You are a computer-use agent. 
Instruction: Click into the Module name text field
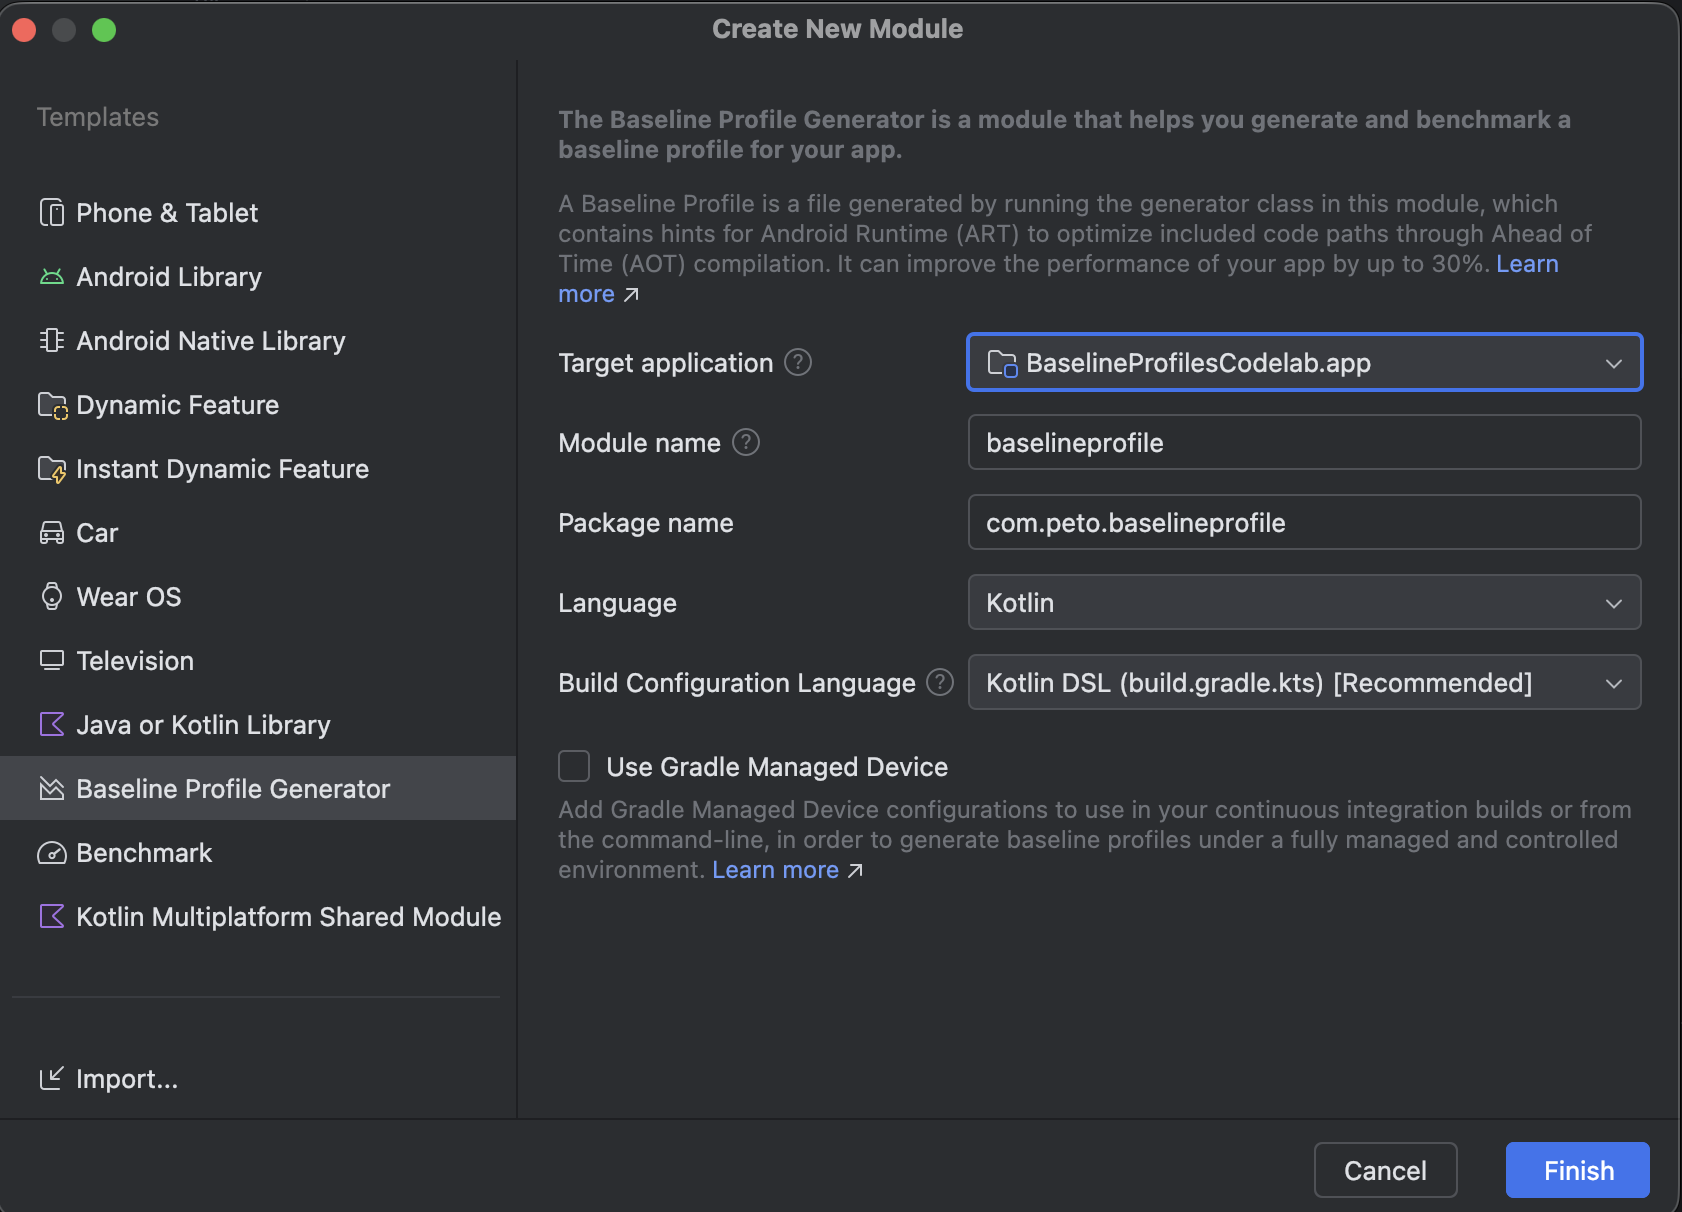coord(1304,442)
